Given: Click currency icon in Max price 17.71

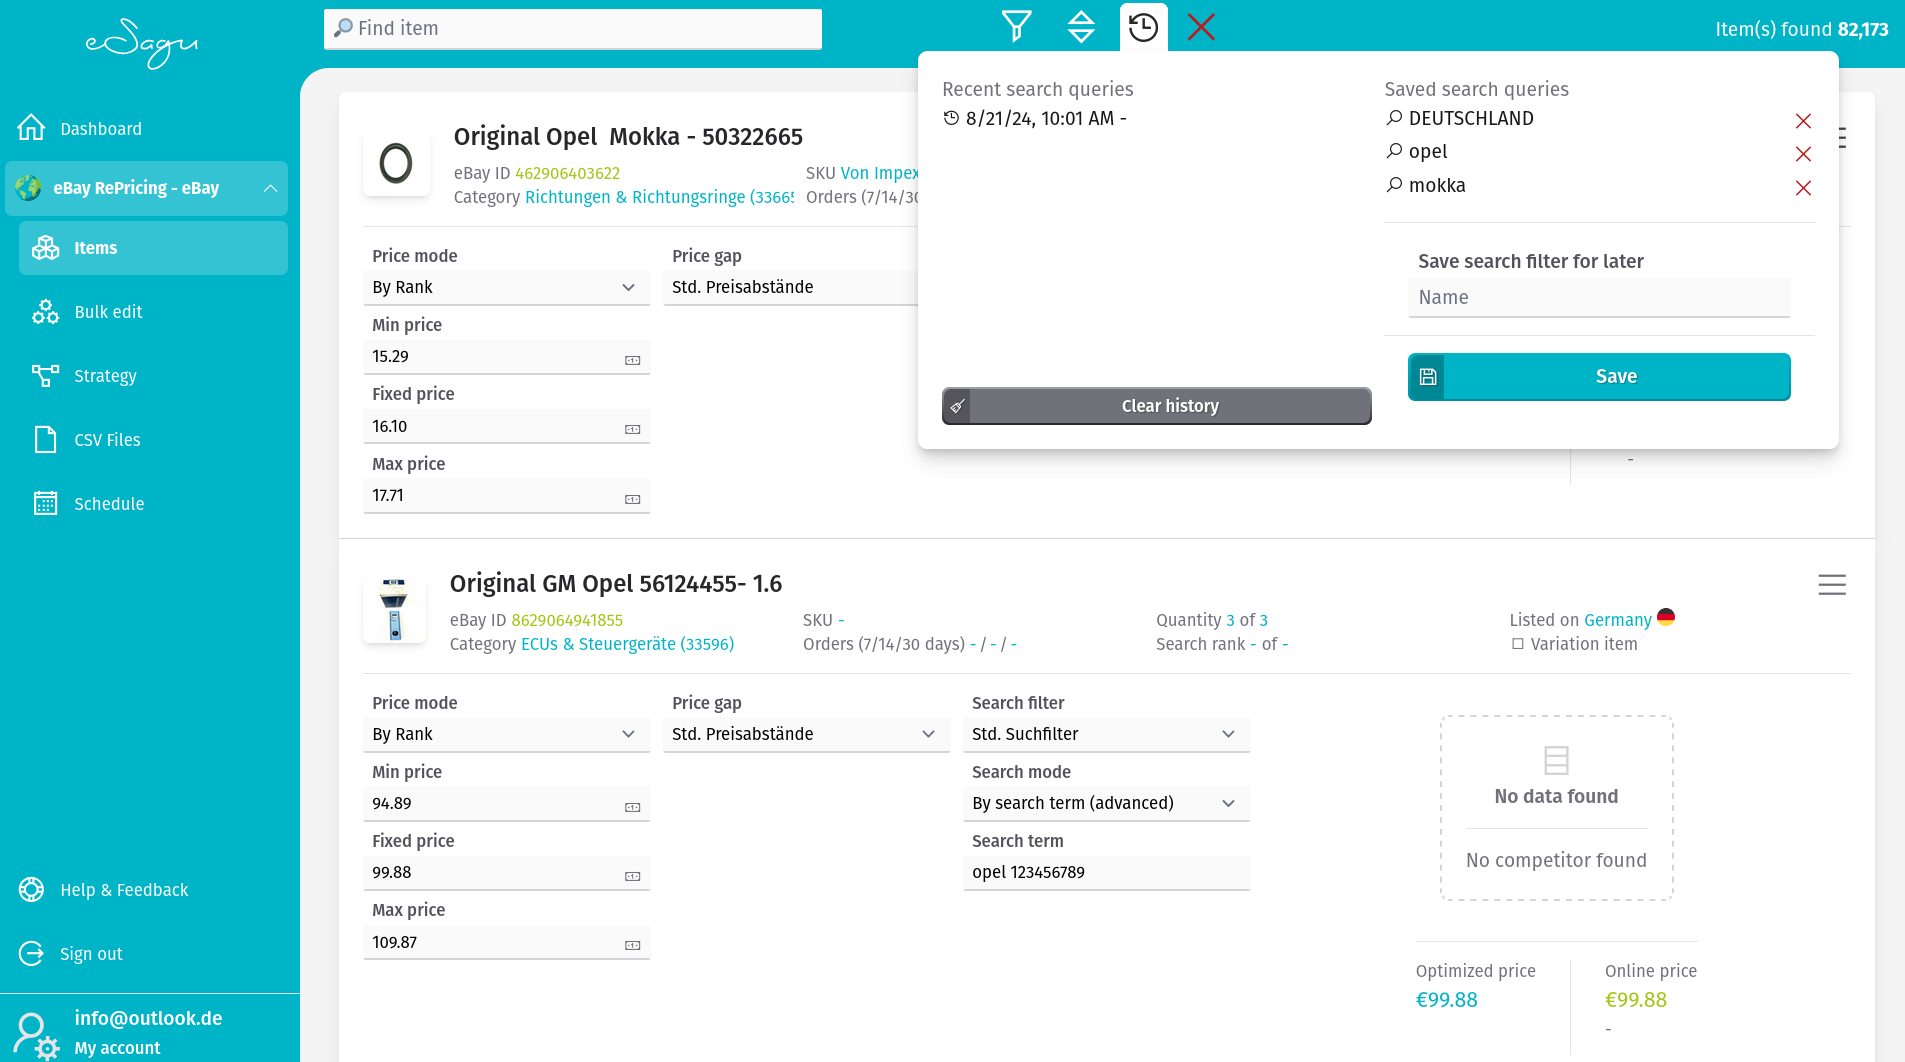Looking at the screenshot, I should (x=633, y=499).
